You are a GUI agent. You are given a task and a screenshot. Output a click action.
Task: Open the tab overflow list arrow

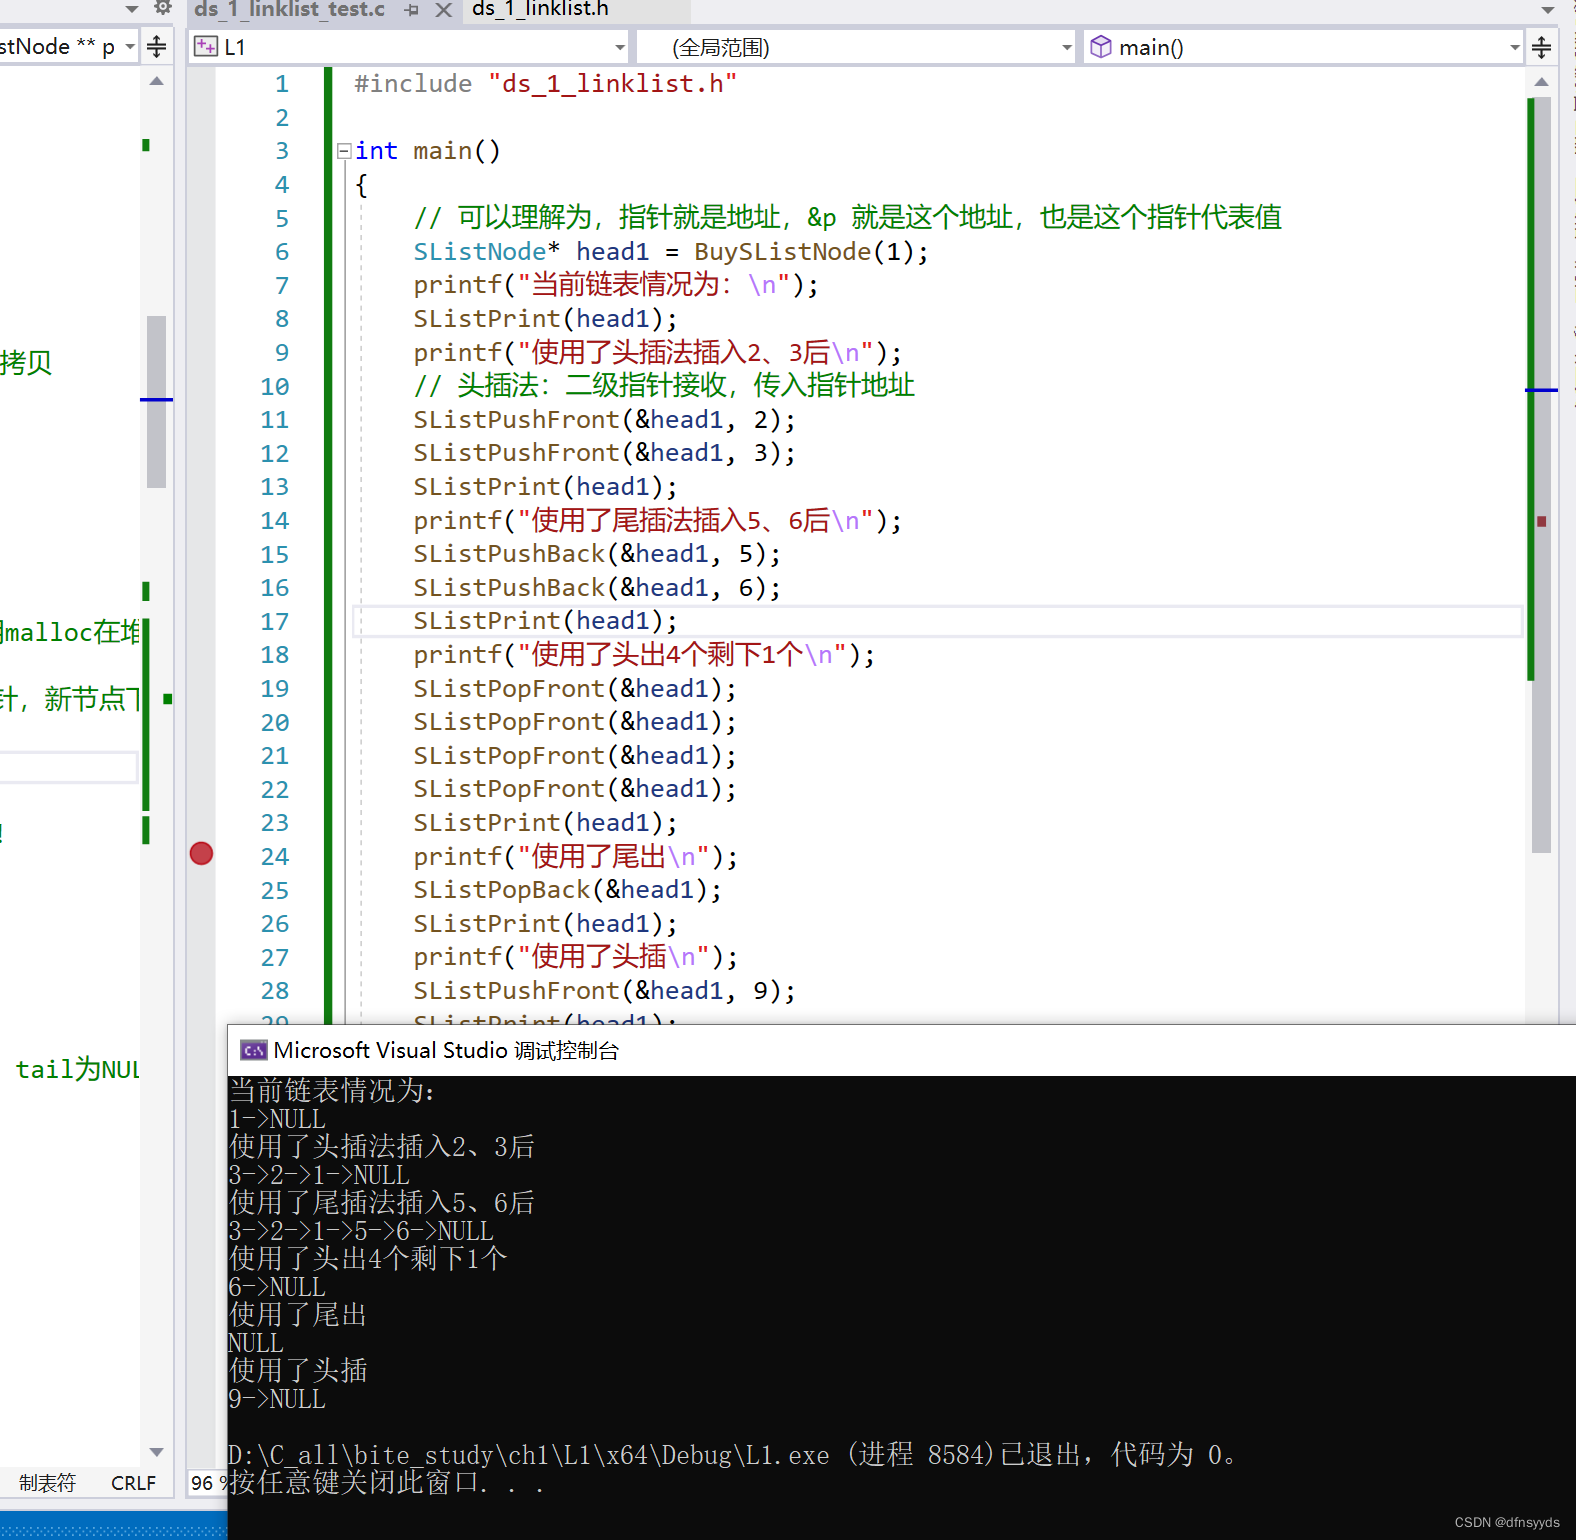pyautogui.click(x=1548, y=10)
